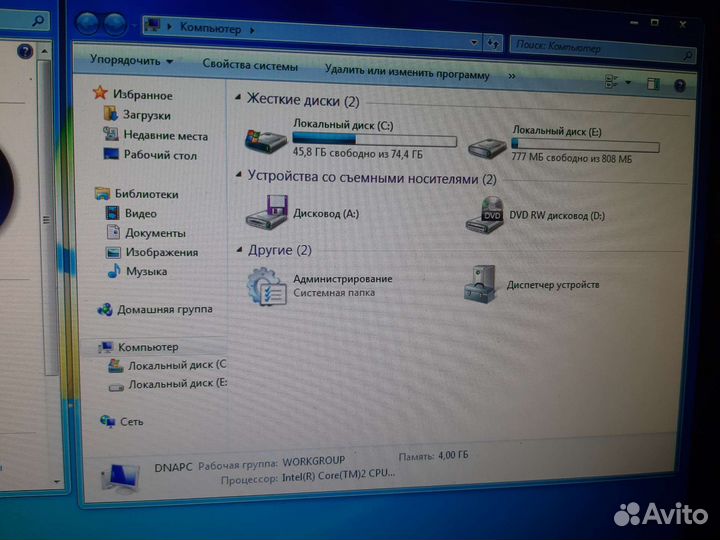Collapse the Жесткие диски group
The image size is (720, 540).
coord(238,100)
